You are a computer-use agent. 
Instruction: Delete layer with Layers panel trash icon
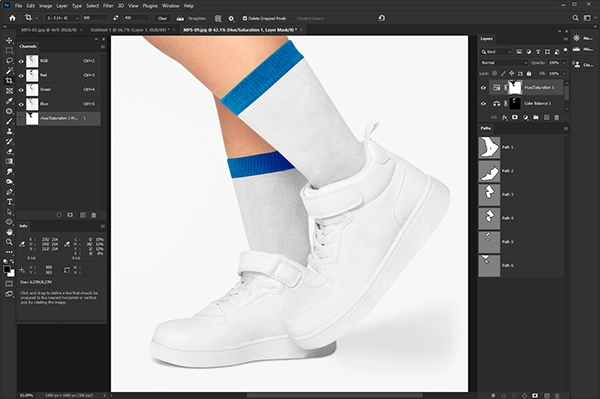pos(557,117)
